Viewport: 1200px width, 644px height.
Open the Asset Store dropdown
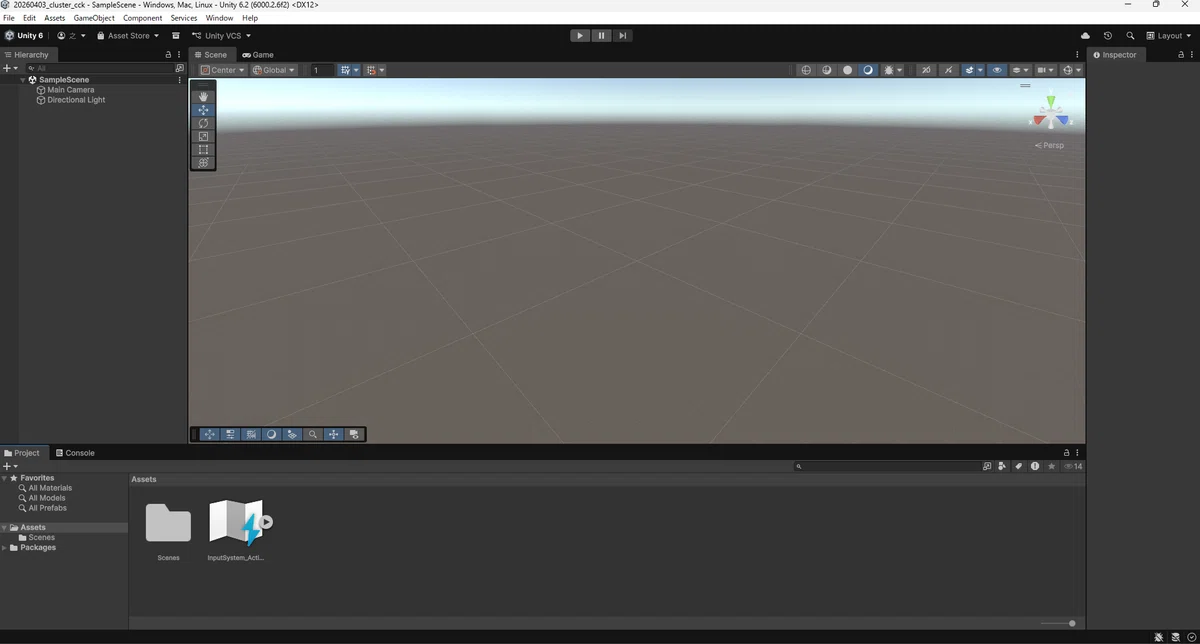click(127, 36)
